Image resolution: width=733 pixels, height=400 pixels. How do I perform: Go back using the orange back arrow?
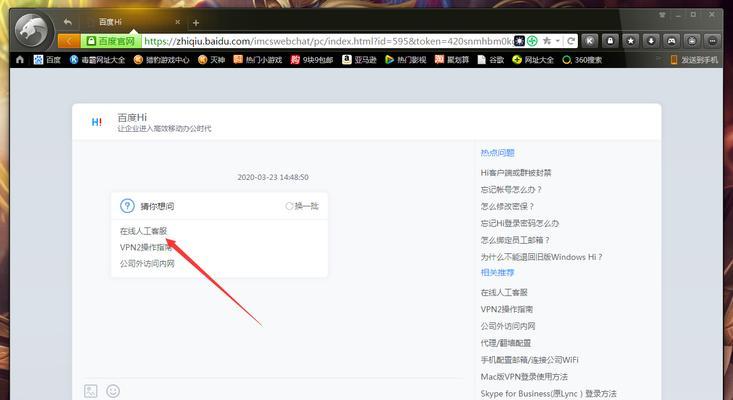(69, 41)
